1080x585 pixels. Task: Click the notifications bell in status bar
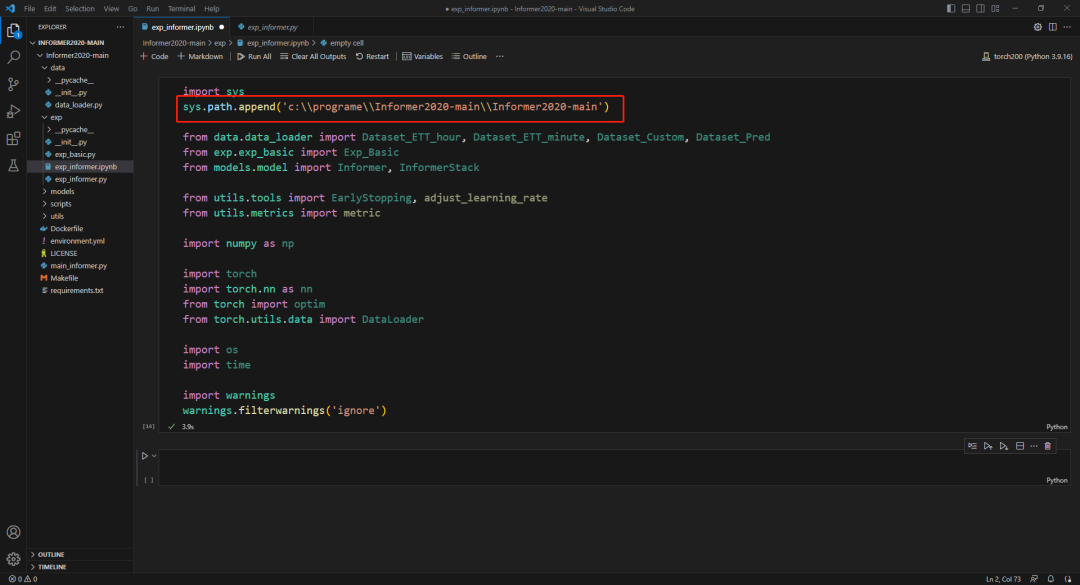click(1051, 579)
